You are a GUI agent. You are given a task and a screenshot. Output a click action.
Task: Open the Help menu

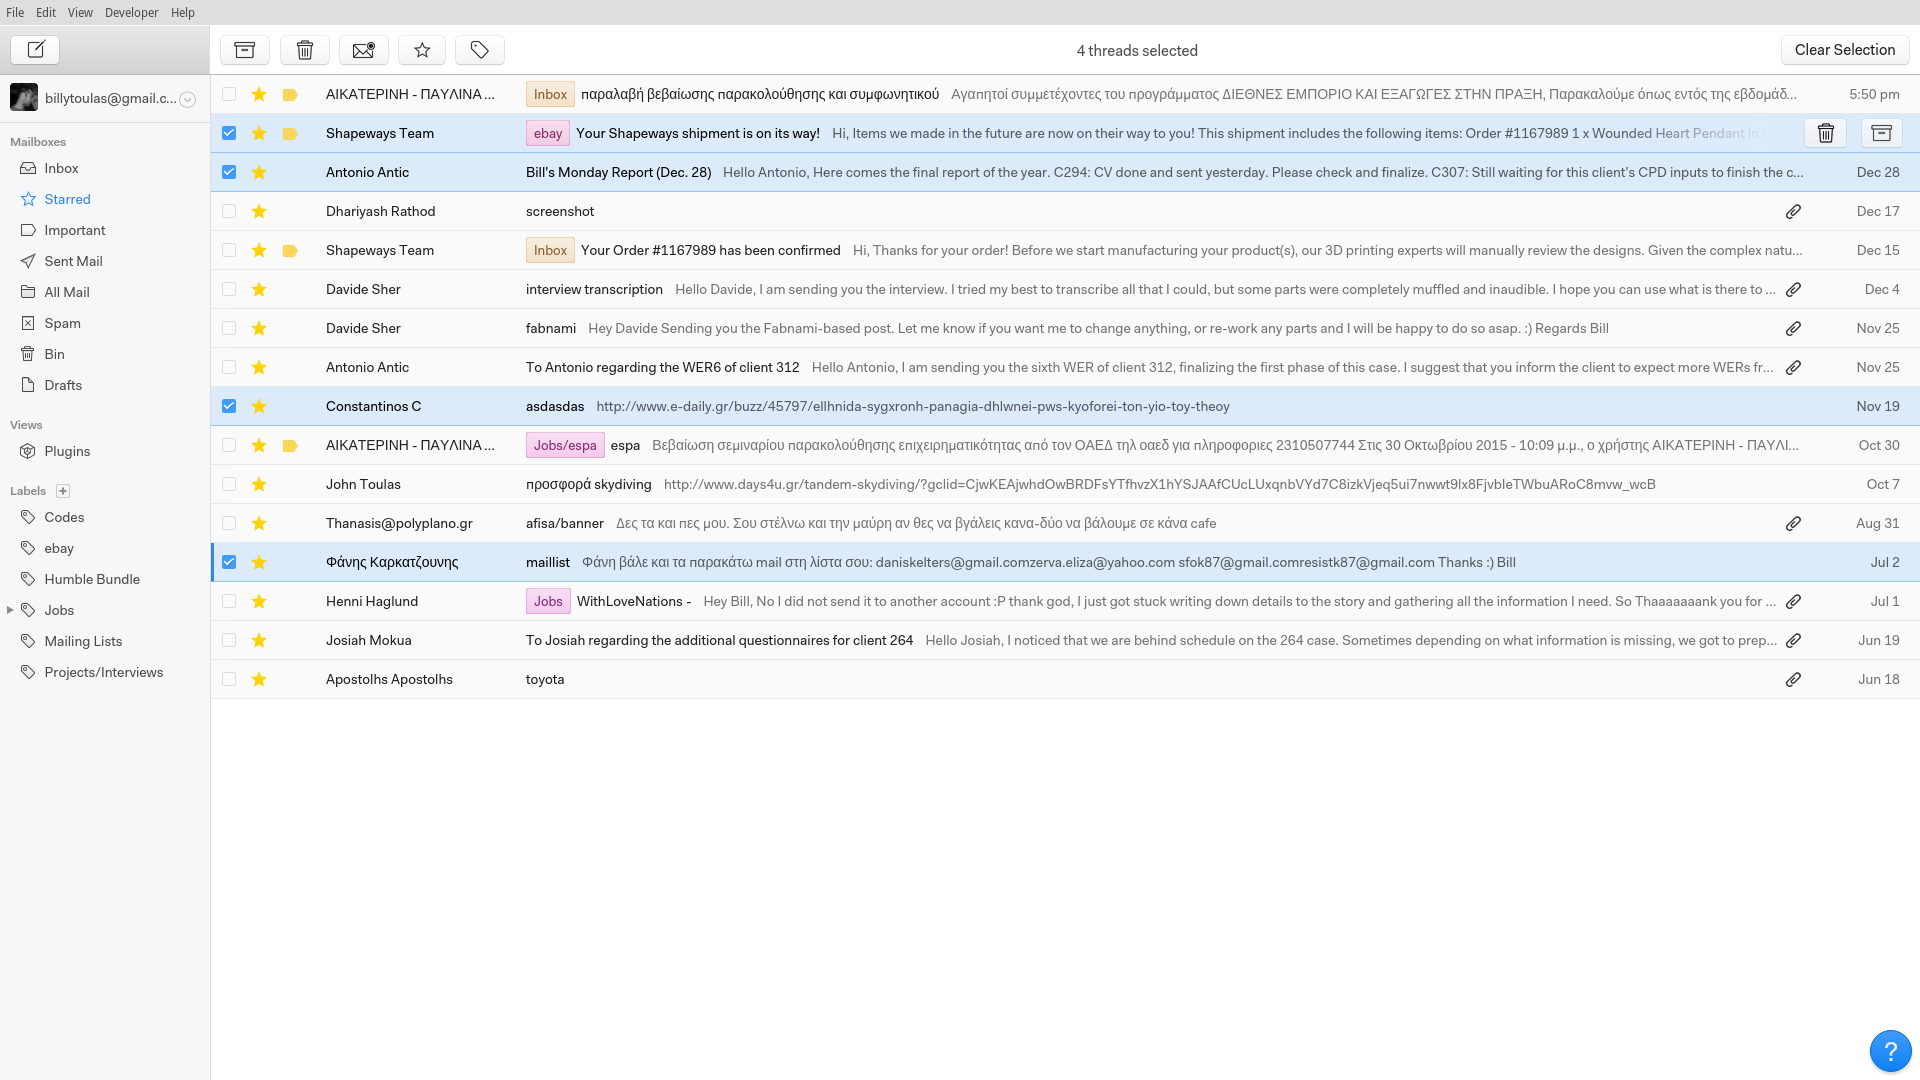[x=183, y=12]
